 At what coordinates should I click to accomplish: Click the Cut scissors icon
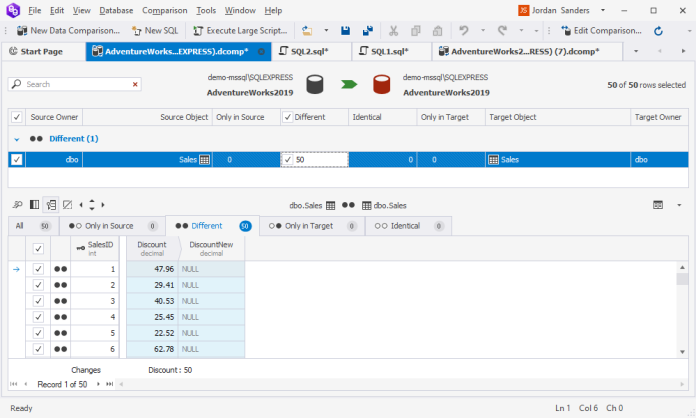pos(393,31)
